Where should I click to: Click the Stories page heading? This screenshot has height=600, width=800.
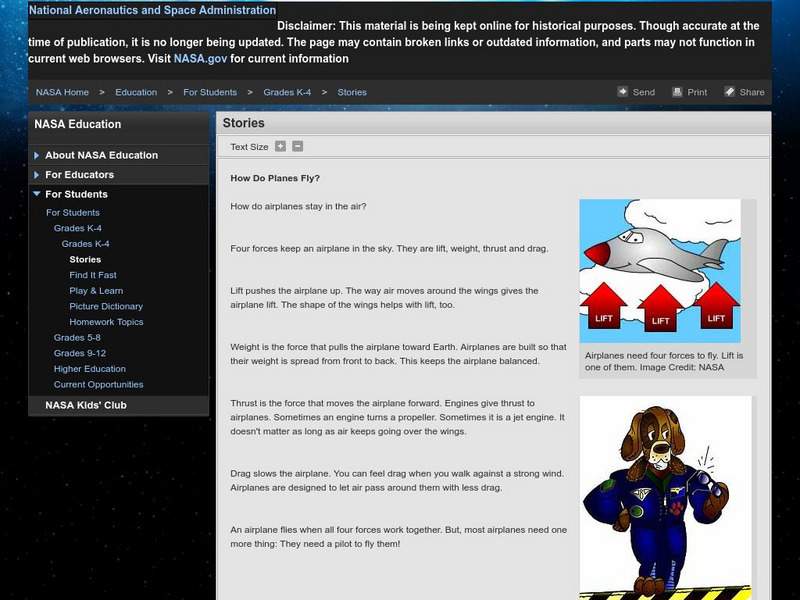click(x=243, y=123)
